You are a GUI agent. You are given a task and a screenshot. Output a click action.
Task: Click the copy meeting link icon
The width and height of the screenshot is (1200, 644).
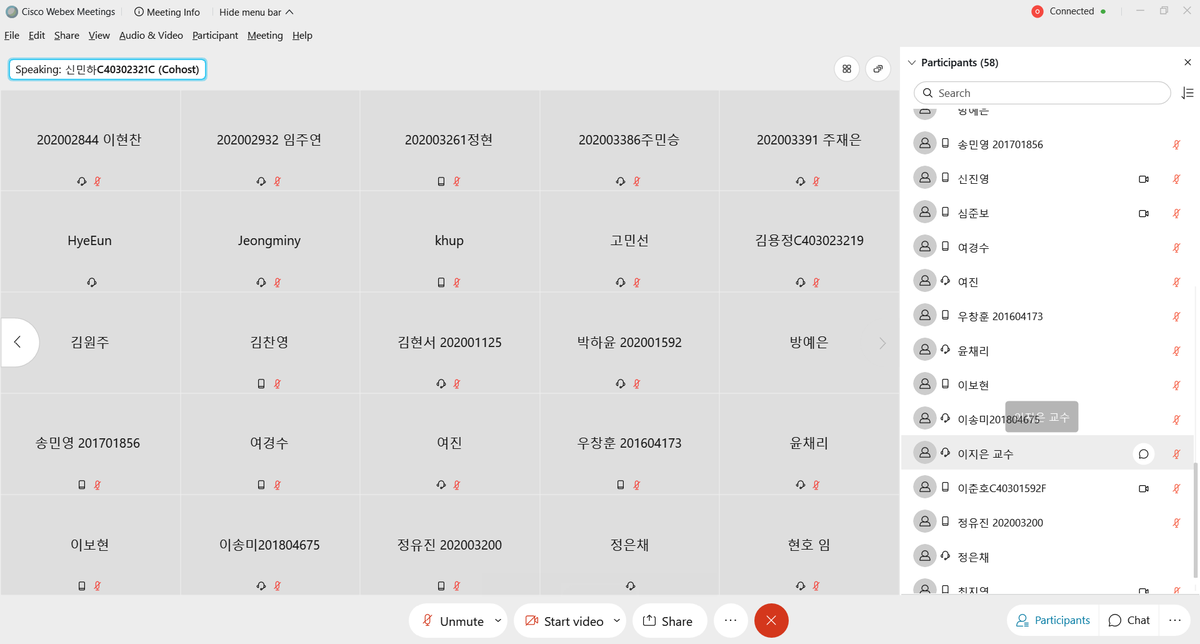pos(878,69)
